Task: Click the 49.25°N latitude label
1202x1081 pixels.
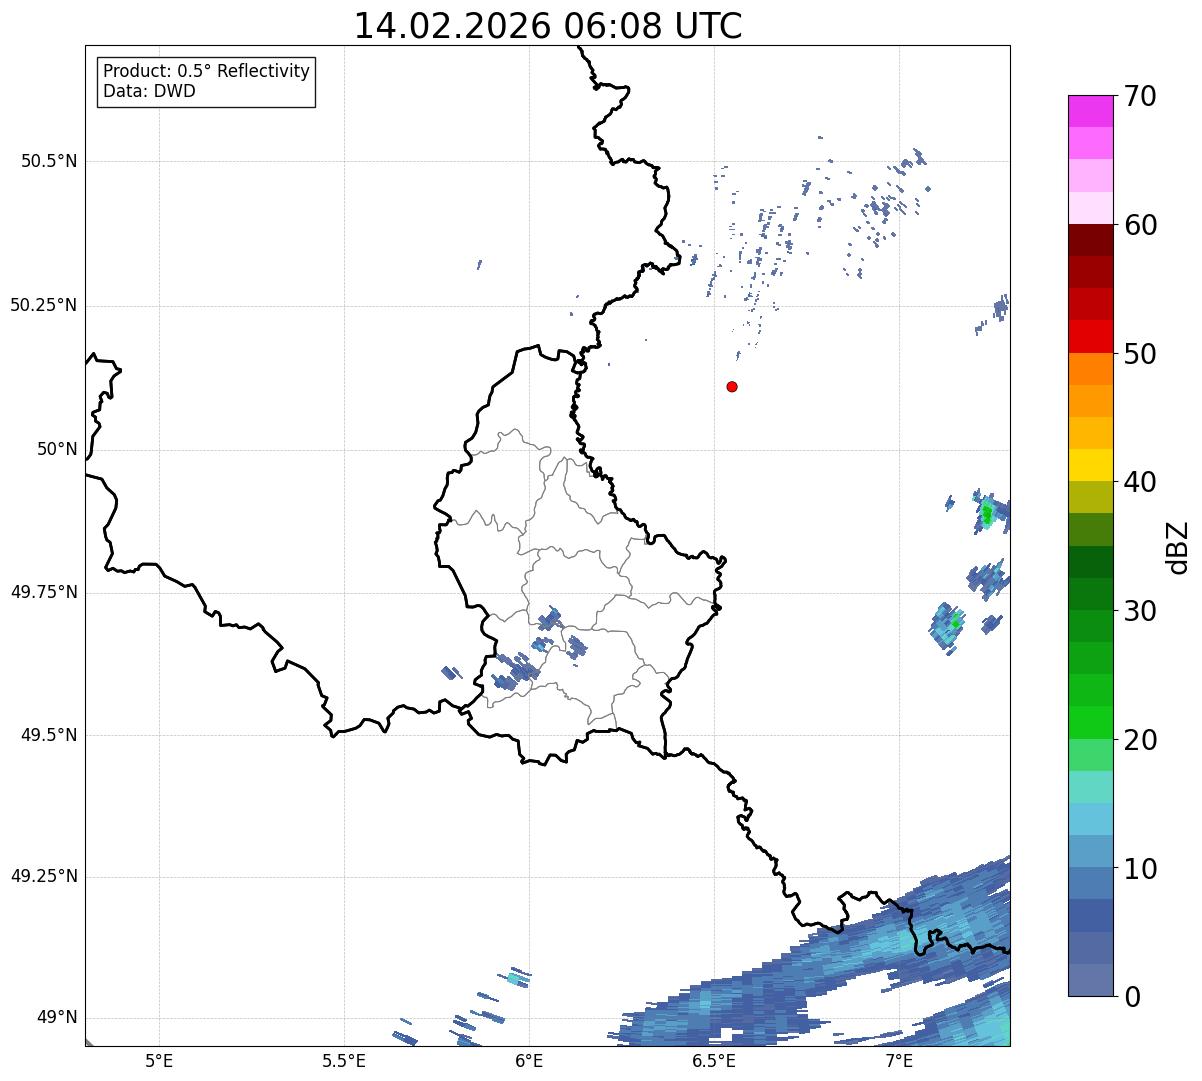Action: 43,876
